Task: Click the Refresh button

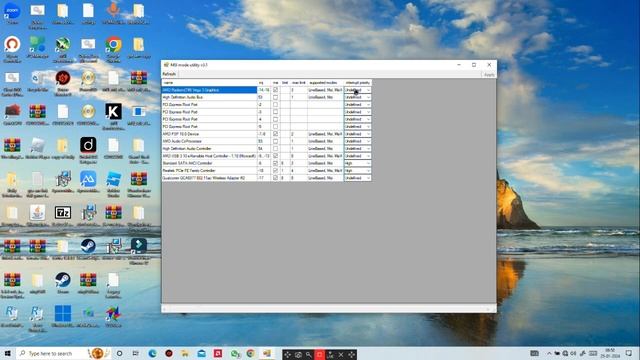Action: [x=169, y=74]
